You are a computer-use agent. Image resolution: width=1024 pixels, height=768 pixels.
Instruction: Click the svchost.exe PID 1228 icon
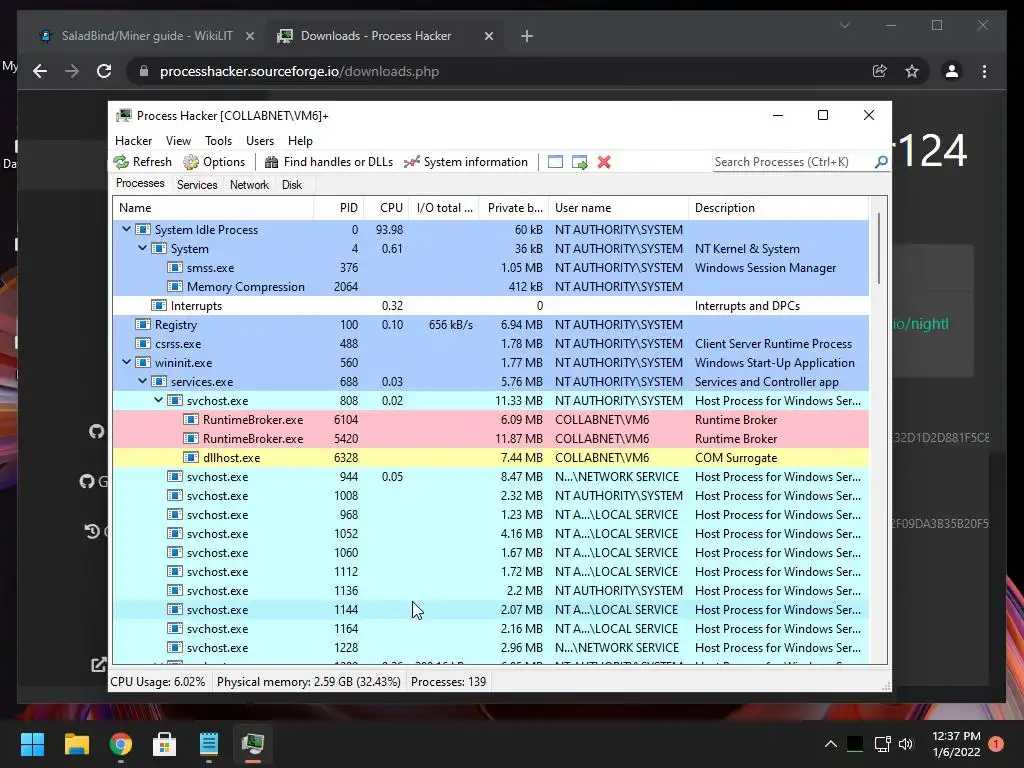(x=174, y=647)
